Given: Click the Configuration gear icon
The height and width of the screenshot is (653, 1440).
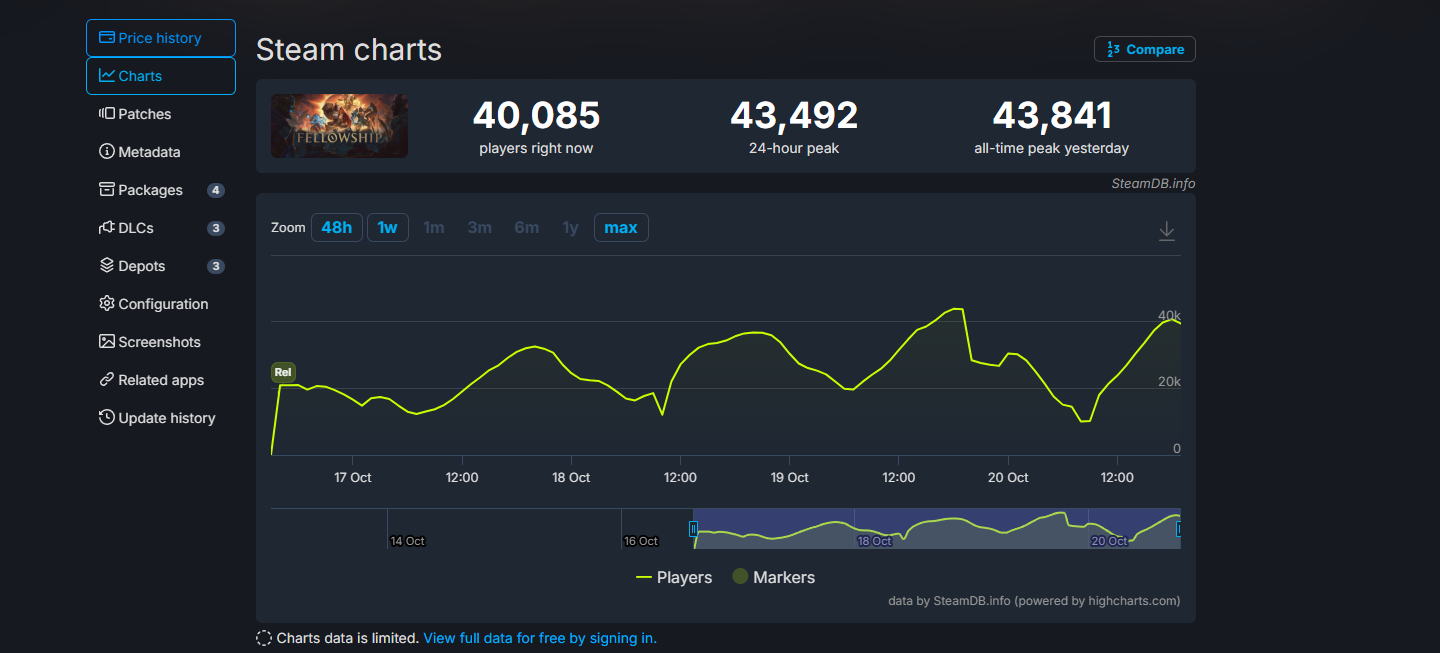Looking at the screenshot, I should click(107, 304).
